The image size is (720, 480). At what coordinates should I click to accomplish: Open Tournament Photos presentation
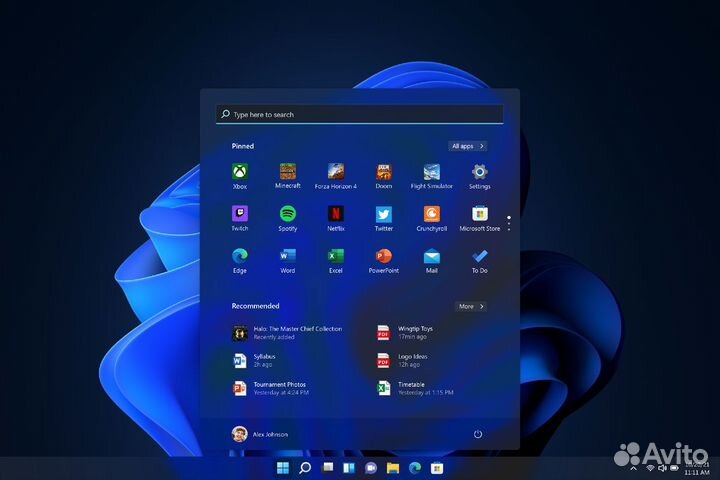tap(271, 388)
